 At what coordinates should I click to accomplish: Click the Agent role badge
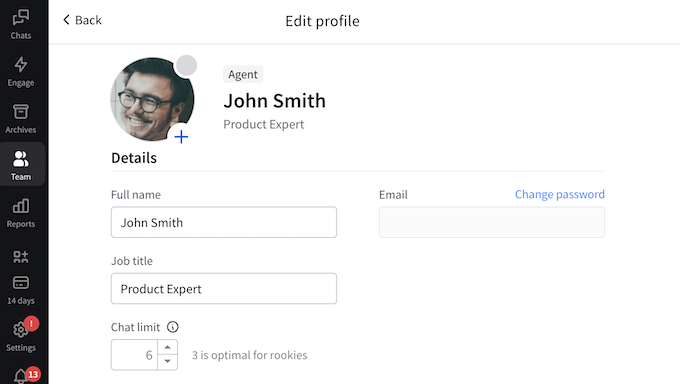click(x=243, y=74)
